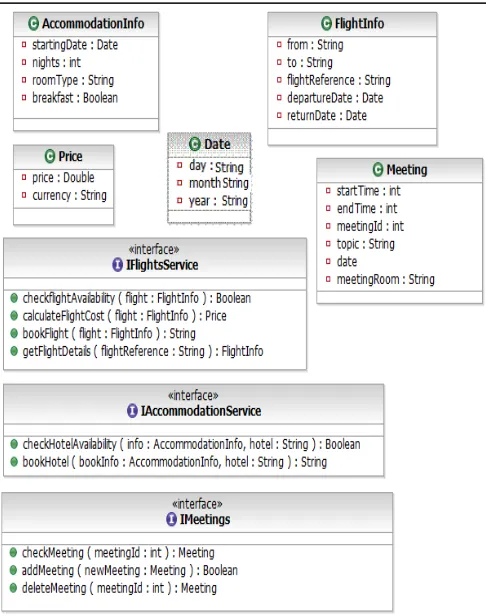
Task: Click the AccommodationInfo class icon
Action: click(33, 24)
